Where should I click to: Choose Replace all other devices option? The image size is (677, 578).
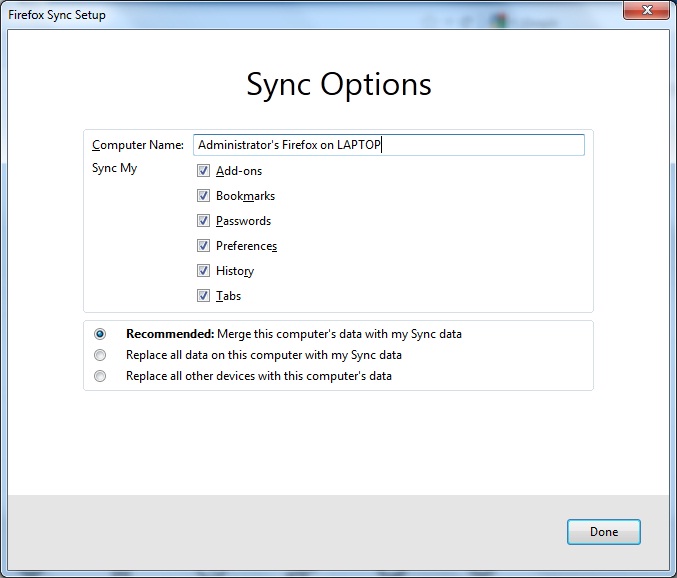click(100, 376)
